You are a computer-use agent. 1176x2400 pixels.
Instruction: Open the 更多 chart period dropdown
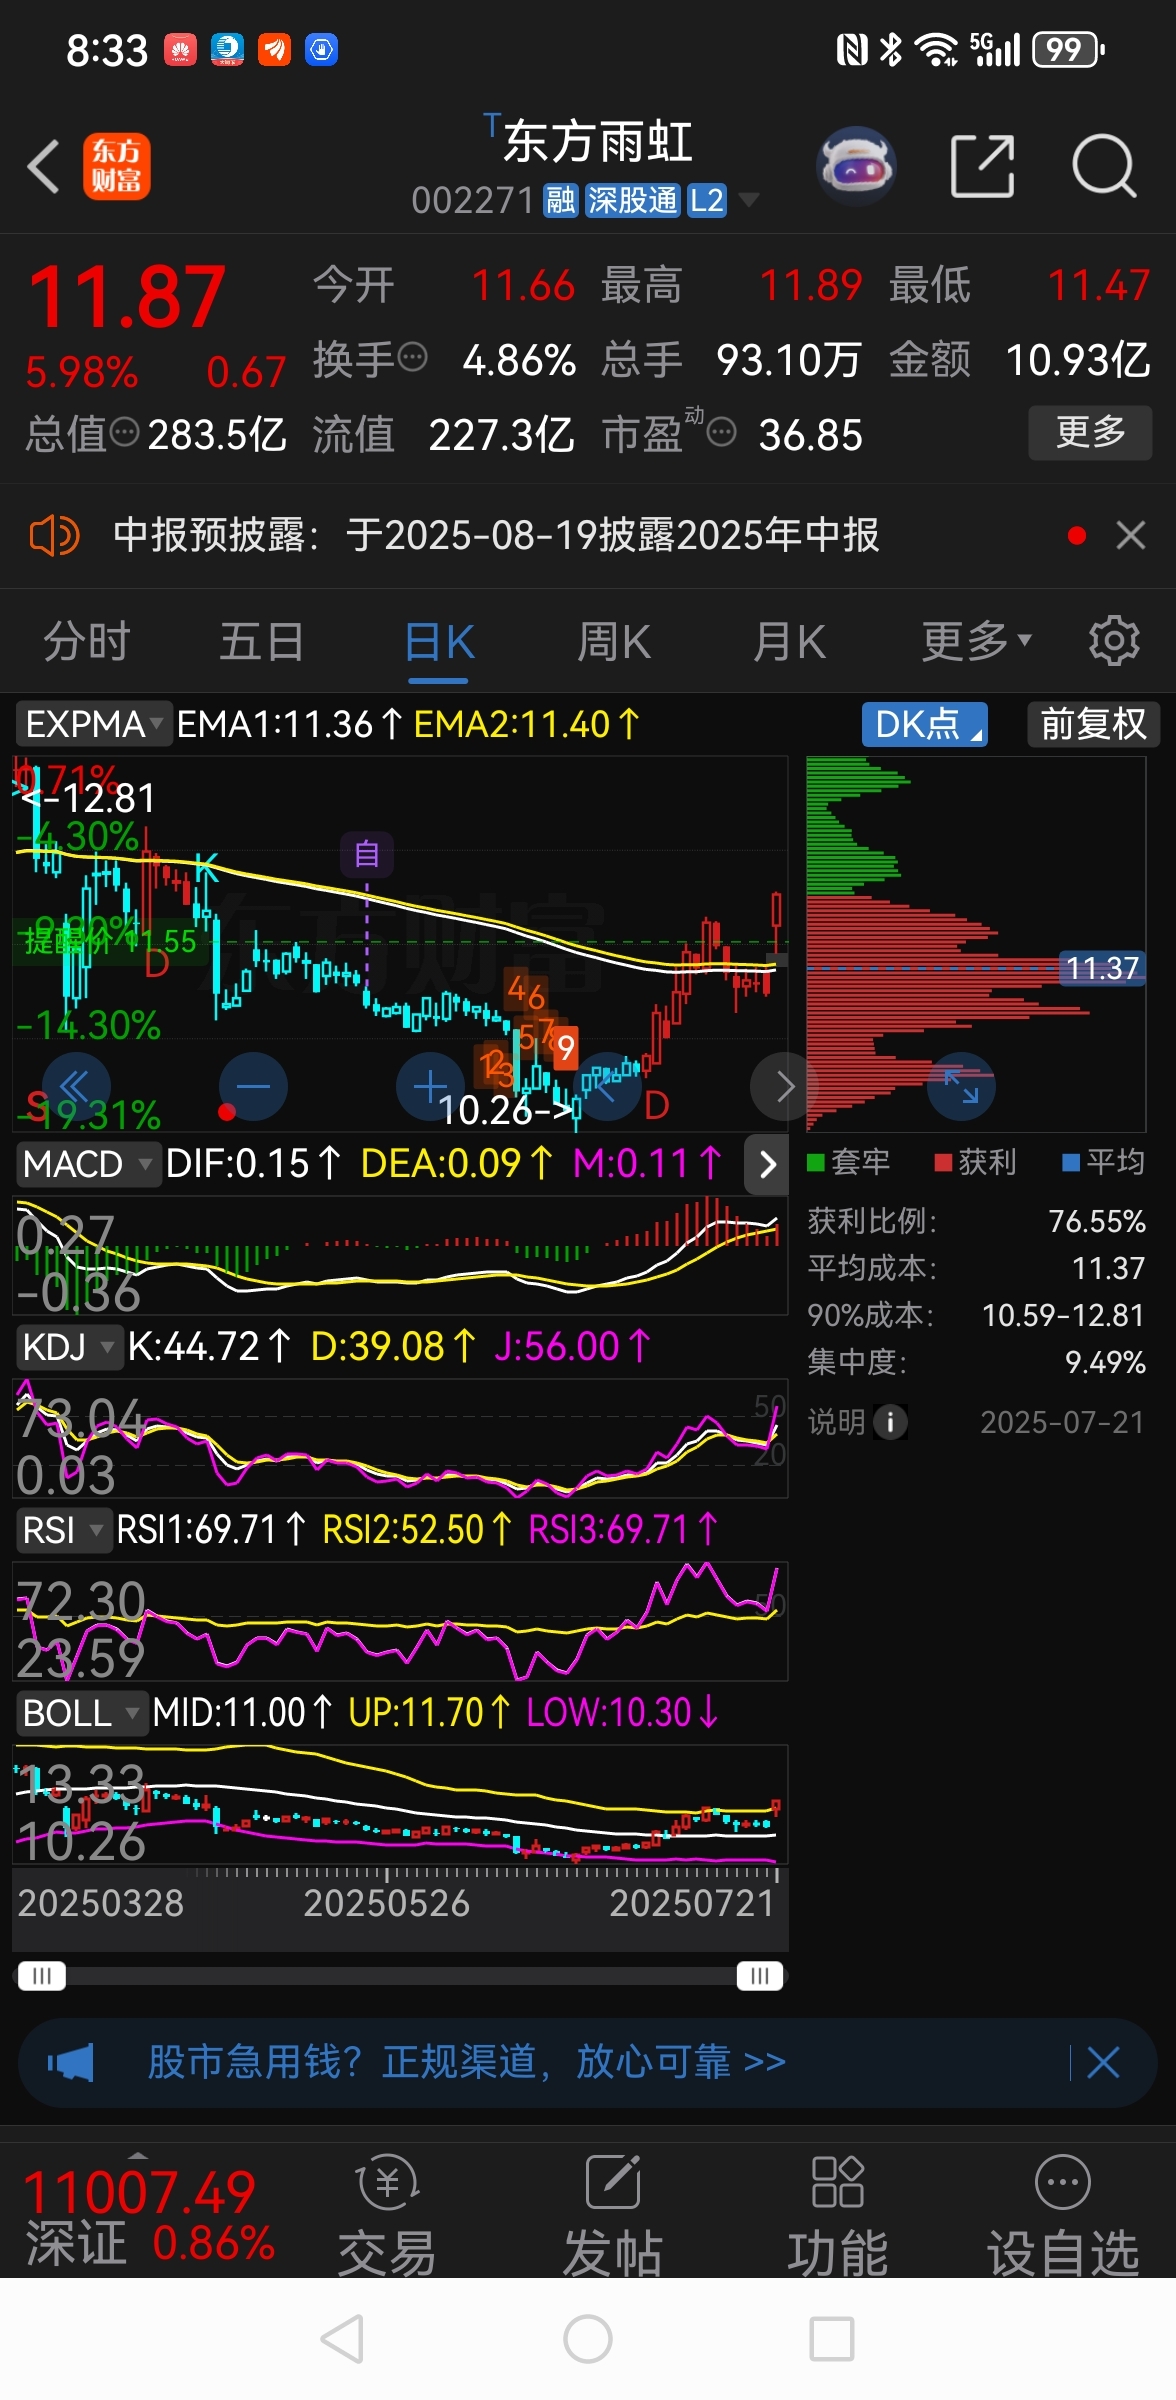[x=976, y=641]
